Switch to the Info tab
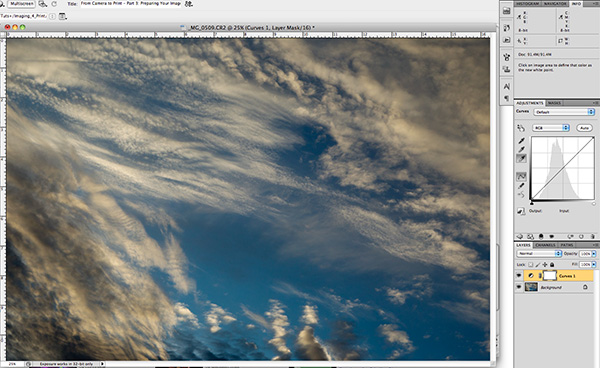This screenshot has height=368, width=600. coord(576,3)
